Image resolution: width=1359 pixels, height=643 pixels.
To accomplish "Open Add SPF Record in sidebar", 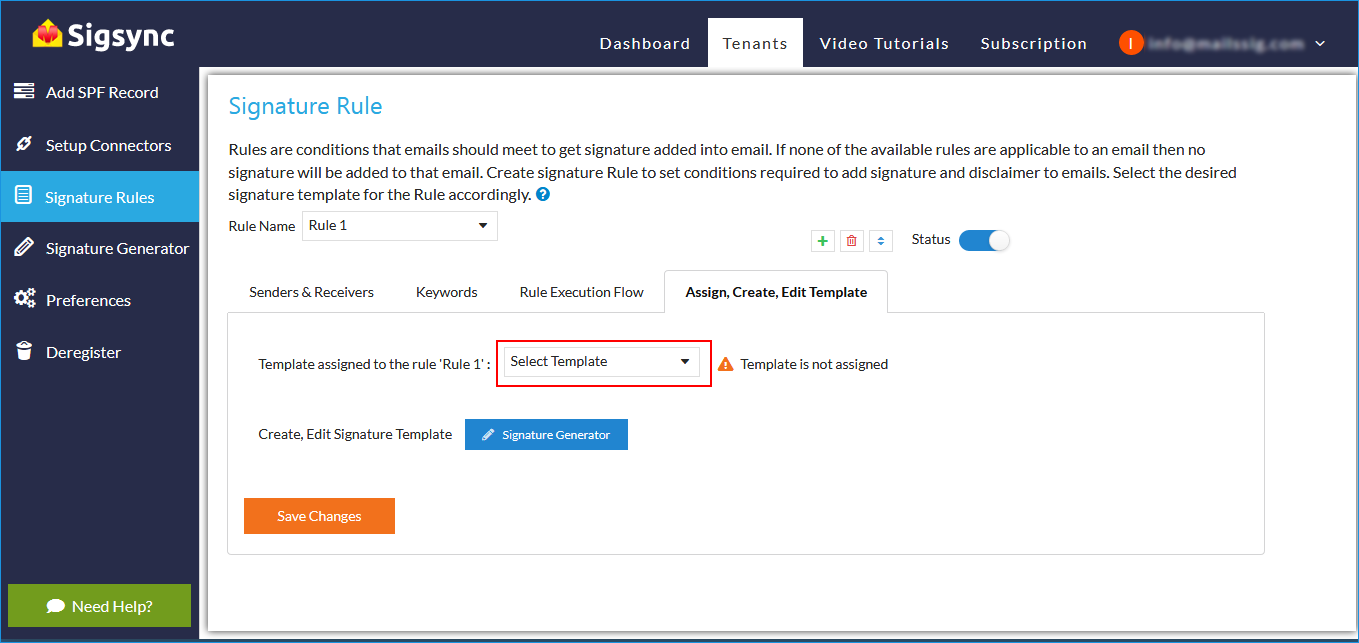I will pos(101,92).
